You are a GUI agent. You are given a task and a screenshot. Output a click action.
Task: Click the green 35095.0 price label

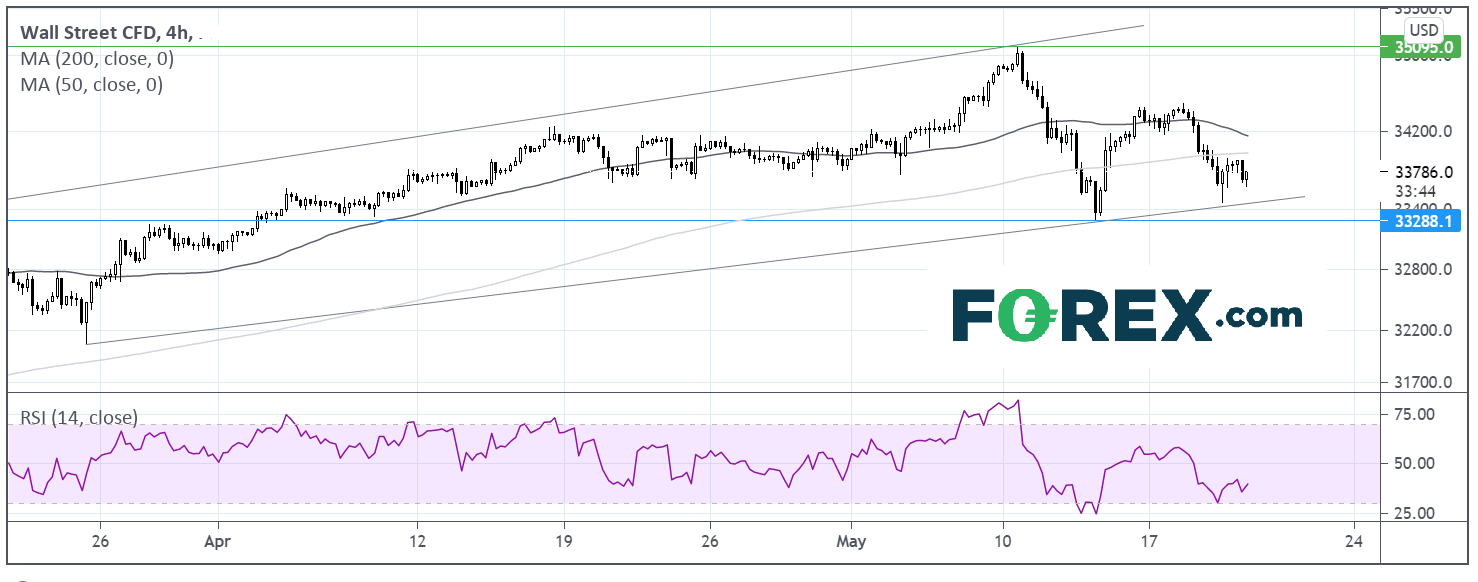[x=1425, y=46]
